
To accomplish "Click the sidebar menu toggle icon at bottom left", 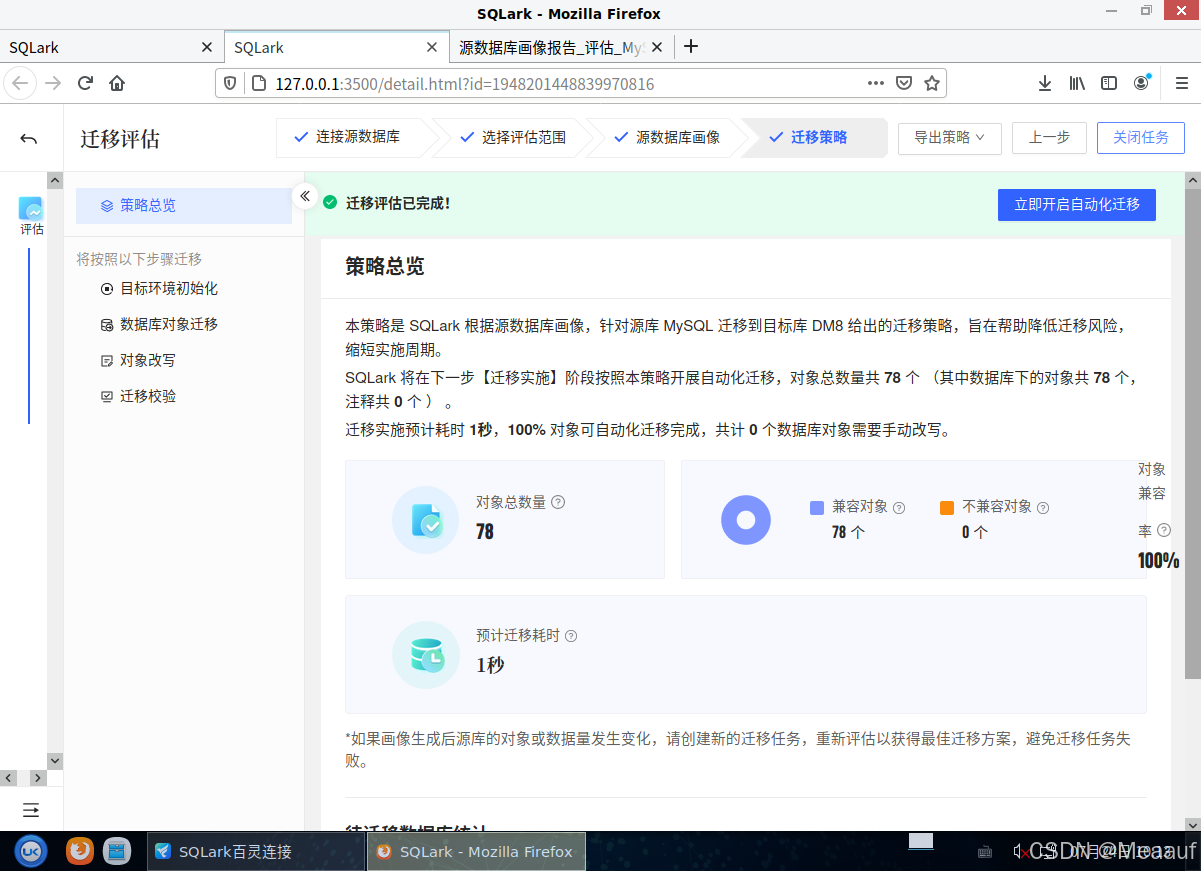I will point(31,809).
